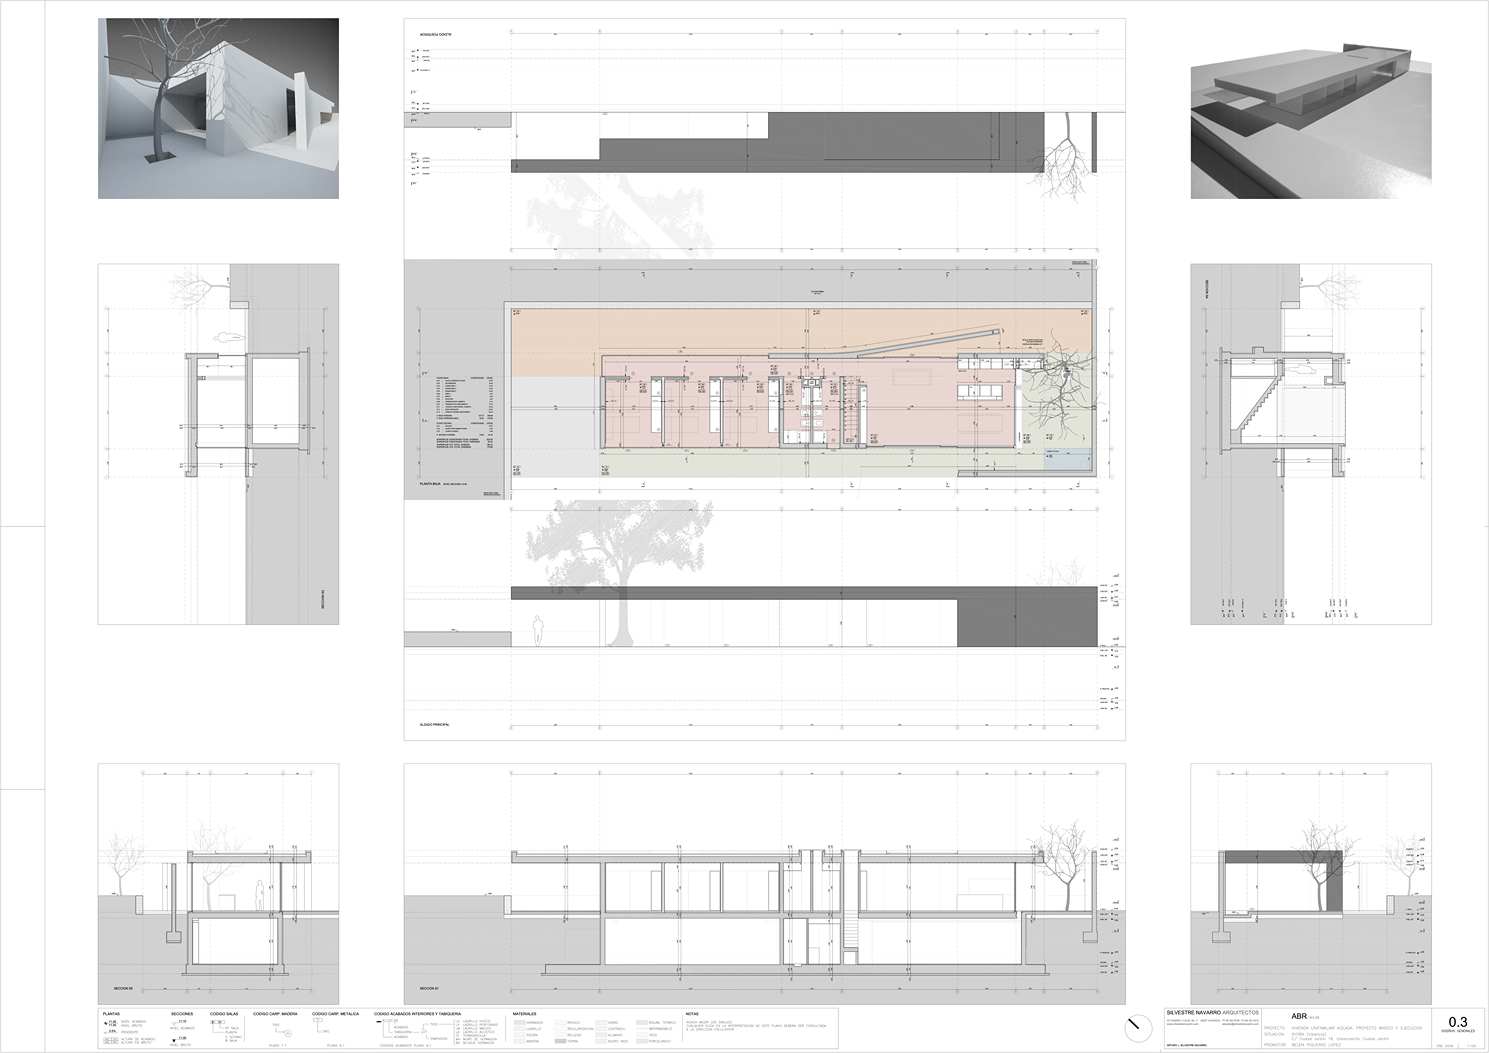Click the human silhouette in main elevation
This screenshot has height=1053, width=1489.
pos(537,629)
